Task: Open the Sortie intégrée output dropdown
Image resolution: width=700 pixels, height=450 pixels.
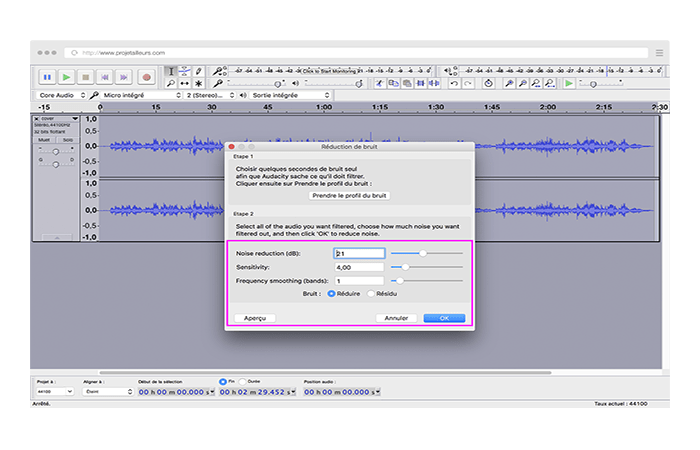Action: [x=290, y=95]
